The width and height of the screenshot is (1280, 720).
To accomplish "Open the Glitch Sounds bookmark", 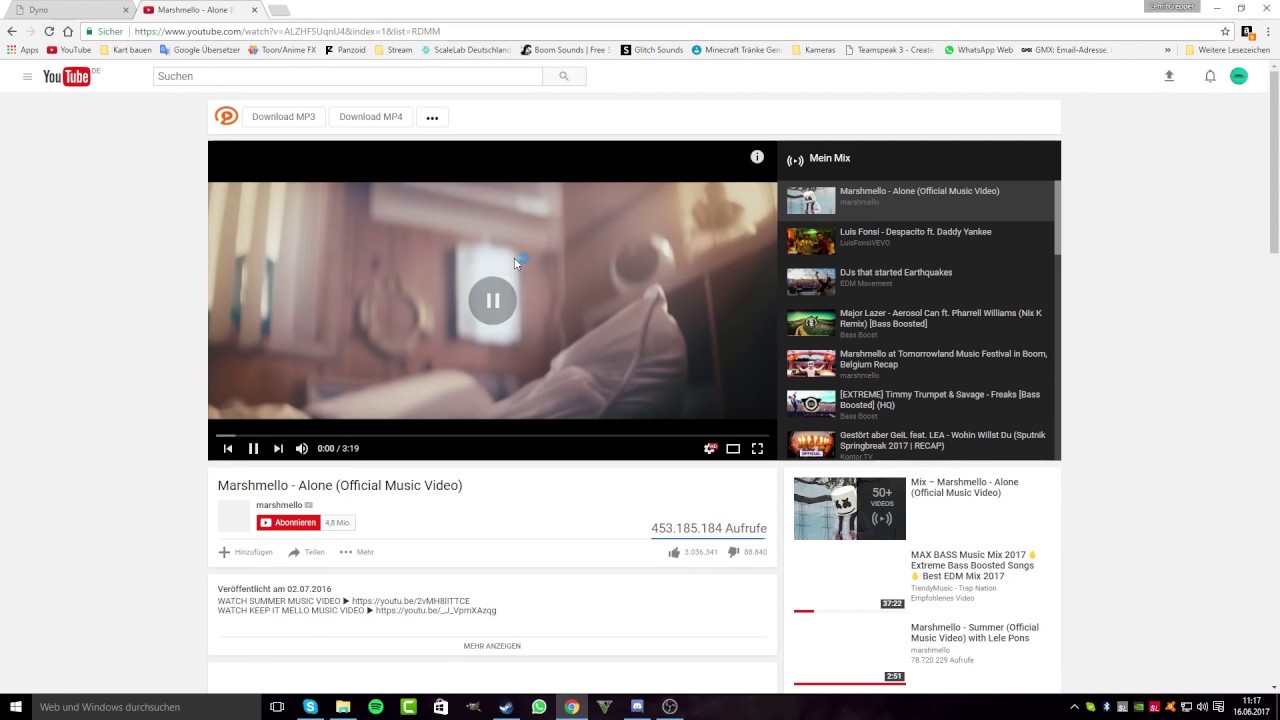I will 652,50.
